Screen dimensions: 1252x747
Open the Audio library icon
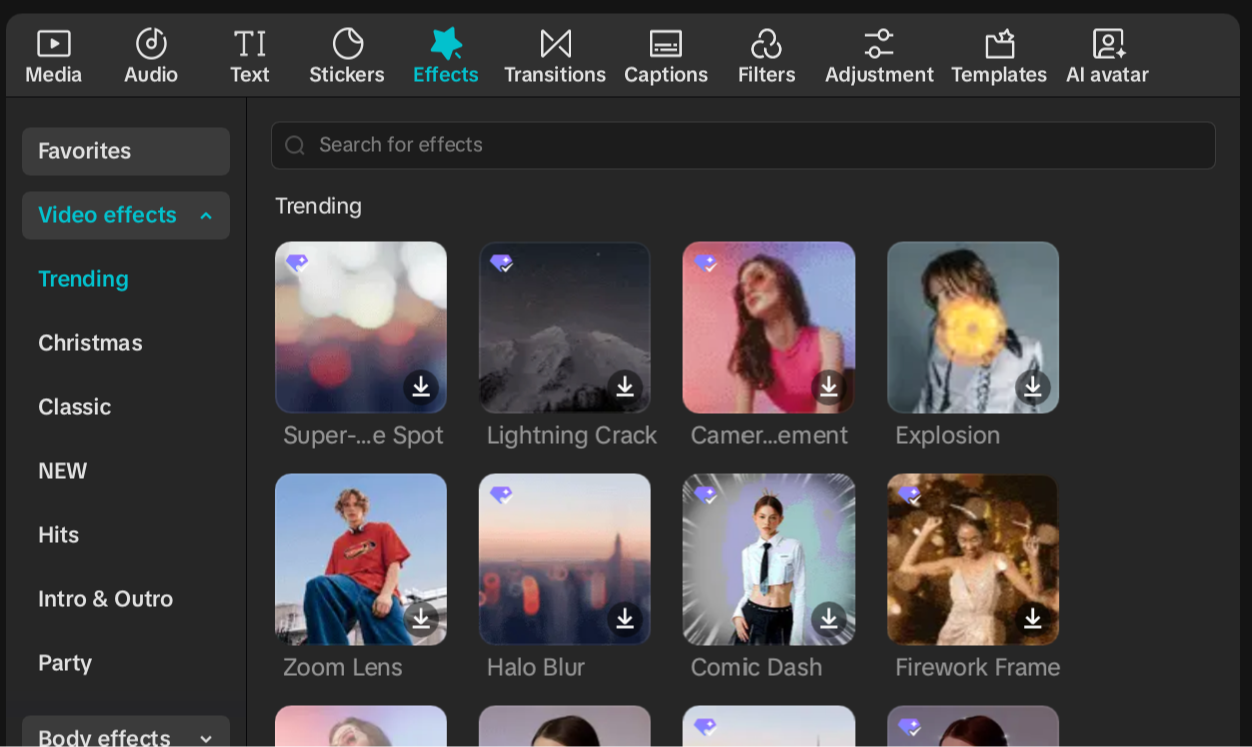pos(151,44)
